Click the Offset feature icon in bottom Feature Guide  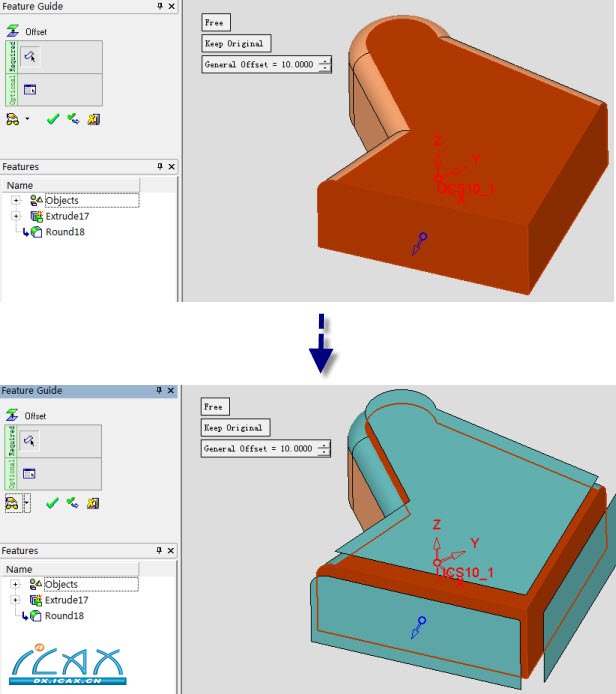pos(12,416)
